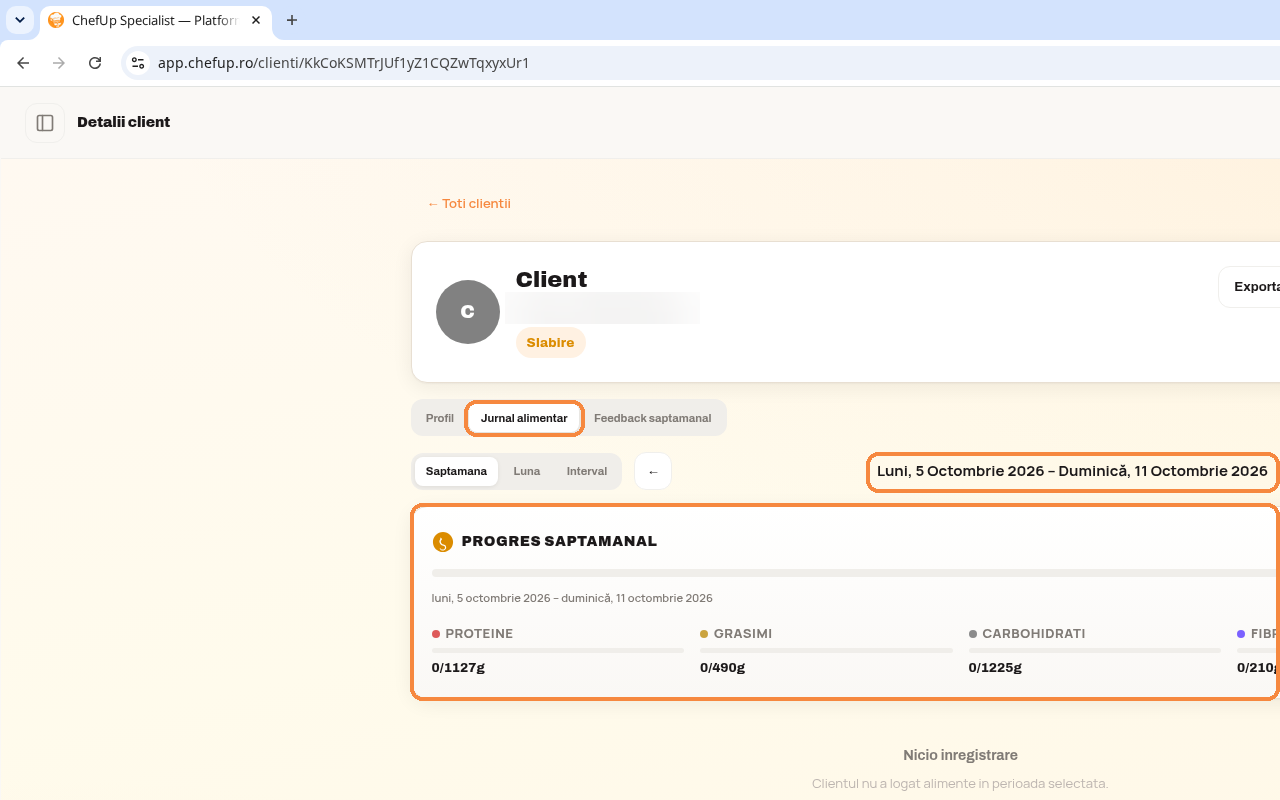
Task: Click the Carbohidrati progress bar
Action: (x=1095, y=650)
